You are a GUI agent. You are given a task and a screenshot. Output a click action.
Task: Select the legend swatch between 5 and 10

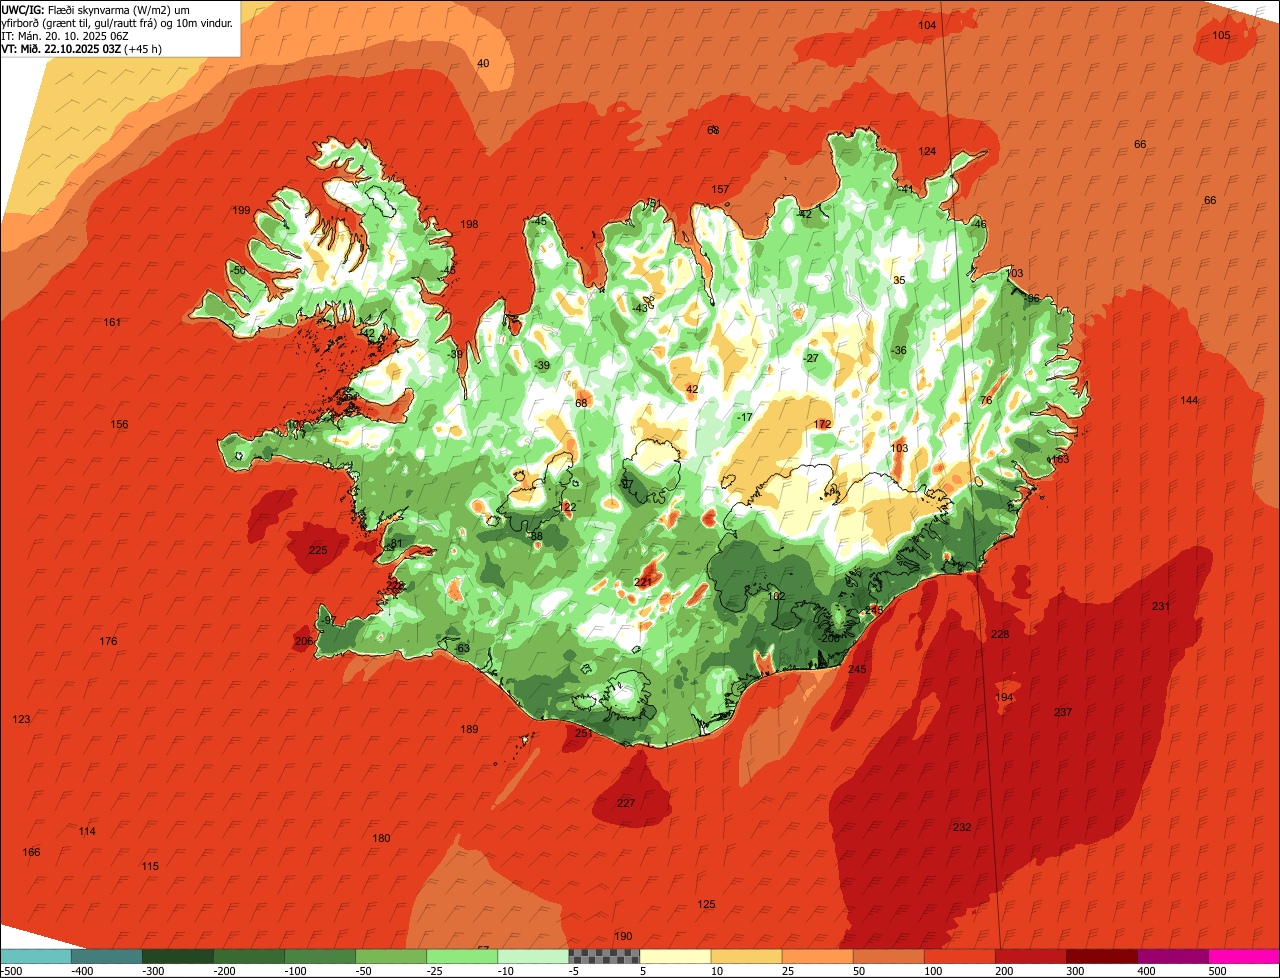[x=675, y=956]
